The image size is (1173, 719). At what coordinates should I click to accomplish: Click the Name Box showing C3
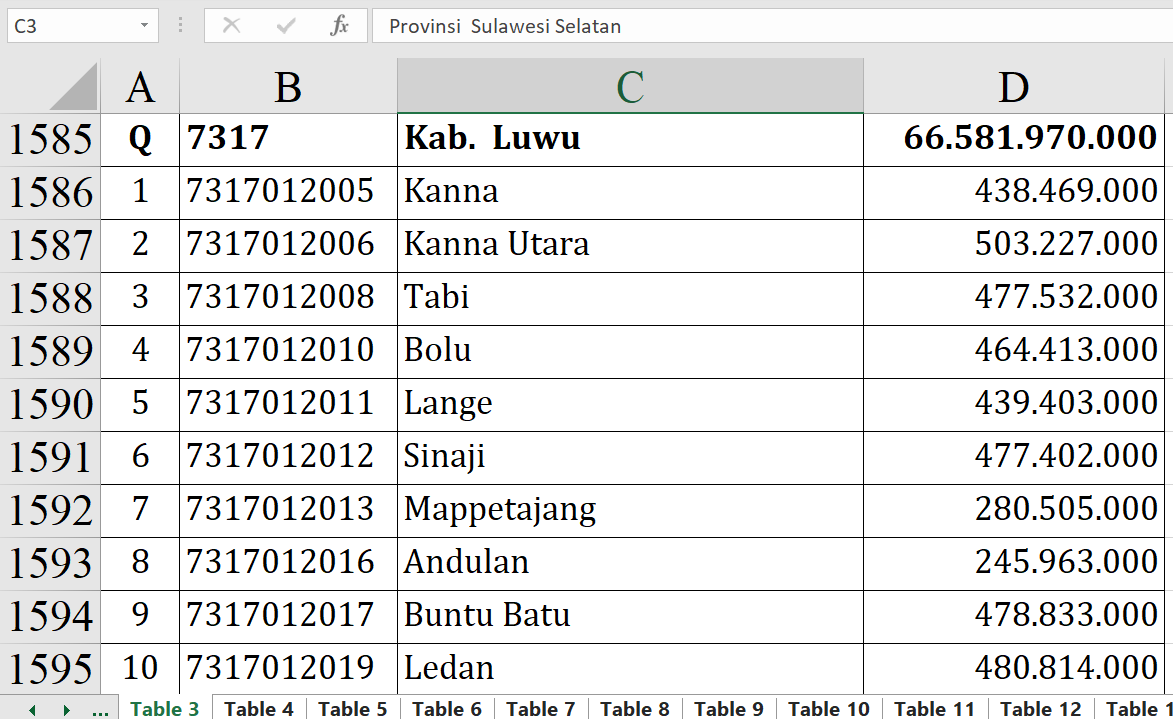coord(68,26)
